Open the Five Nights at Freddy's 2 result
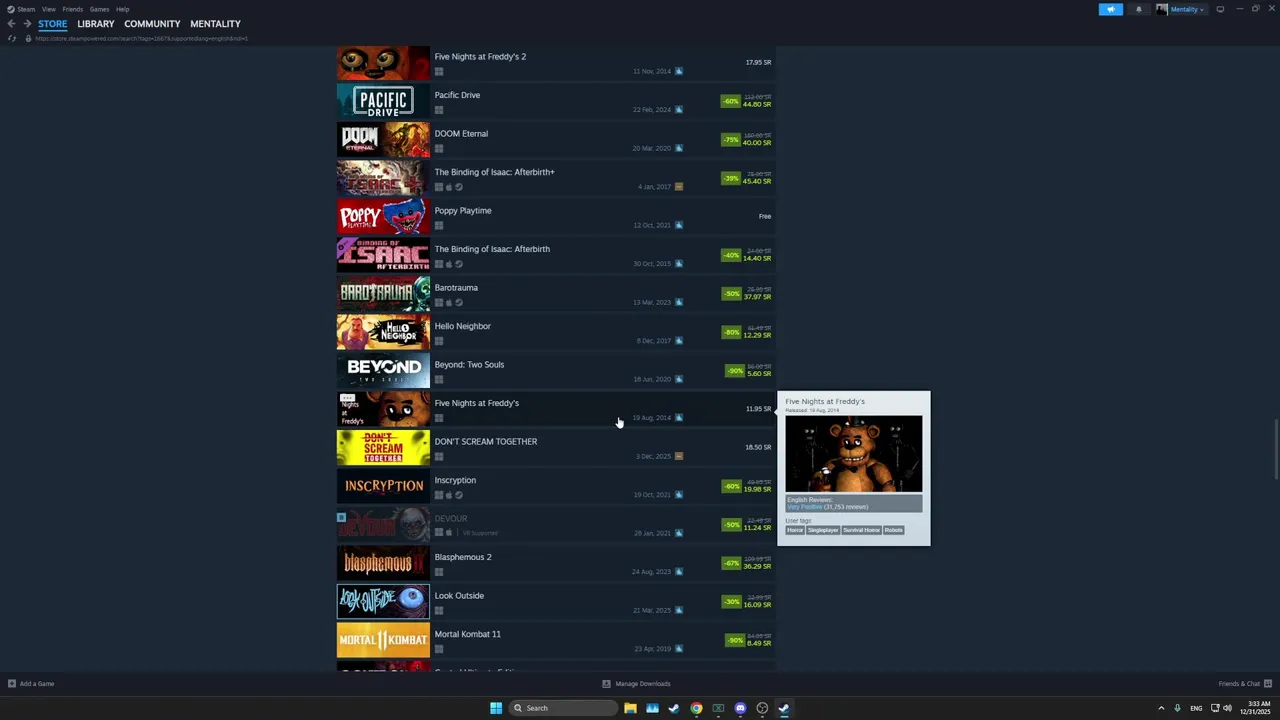Image resolution: width=1280 pixels, height=720 pixels. pos(556,63)
